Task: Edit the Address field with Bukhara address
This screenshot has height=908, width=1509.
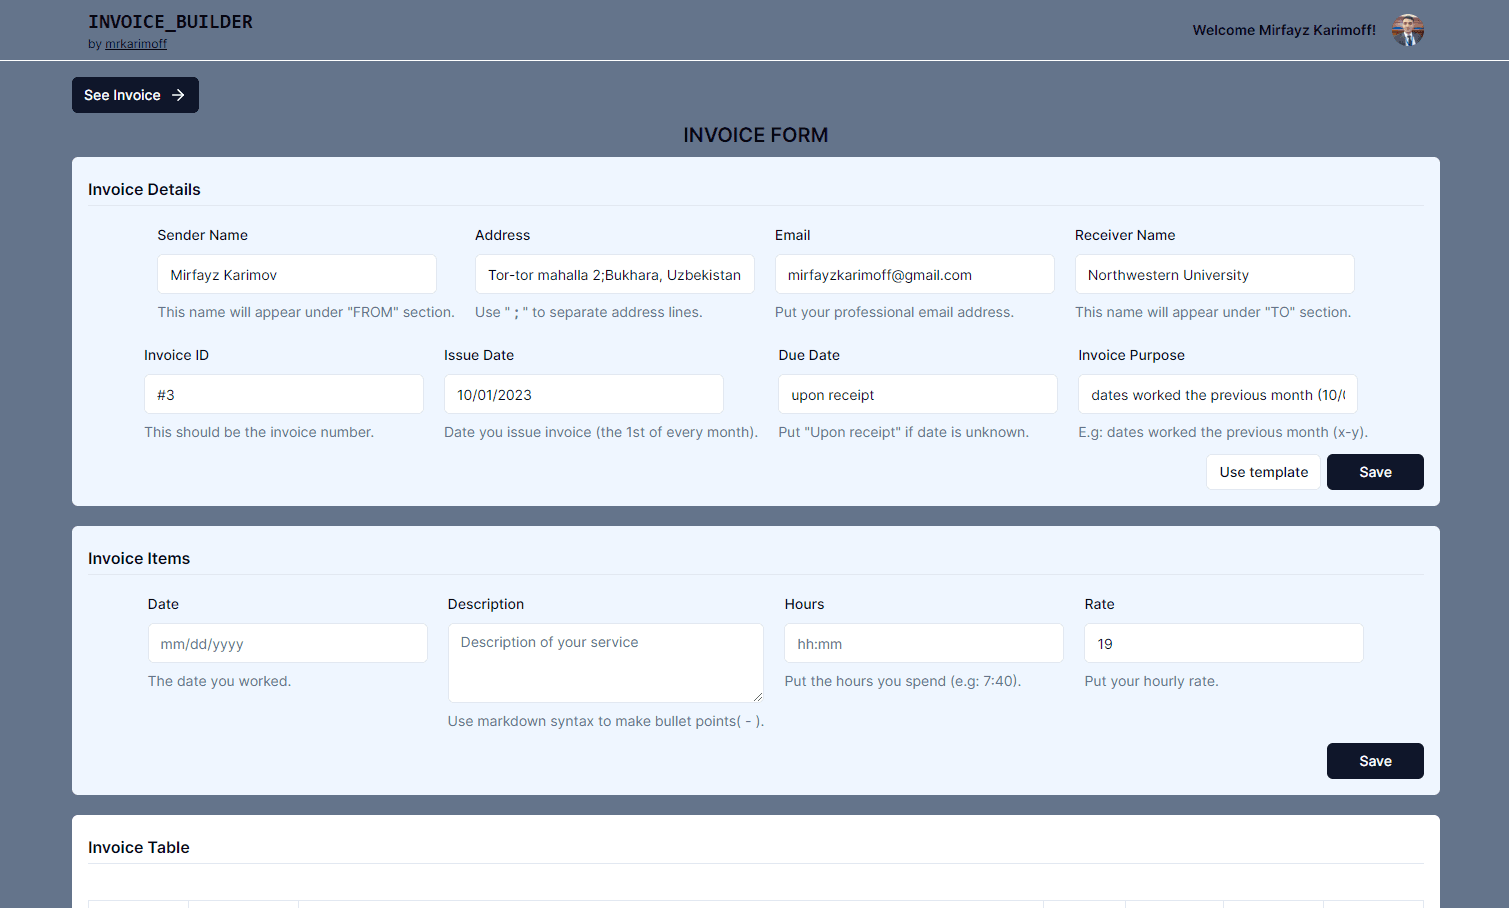Action: coord(614,273)
